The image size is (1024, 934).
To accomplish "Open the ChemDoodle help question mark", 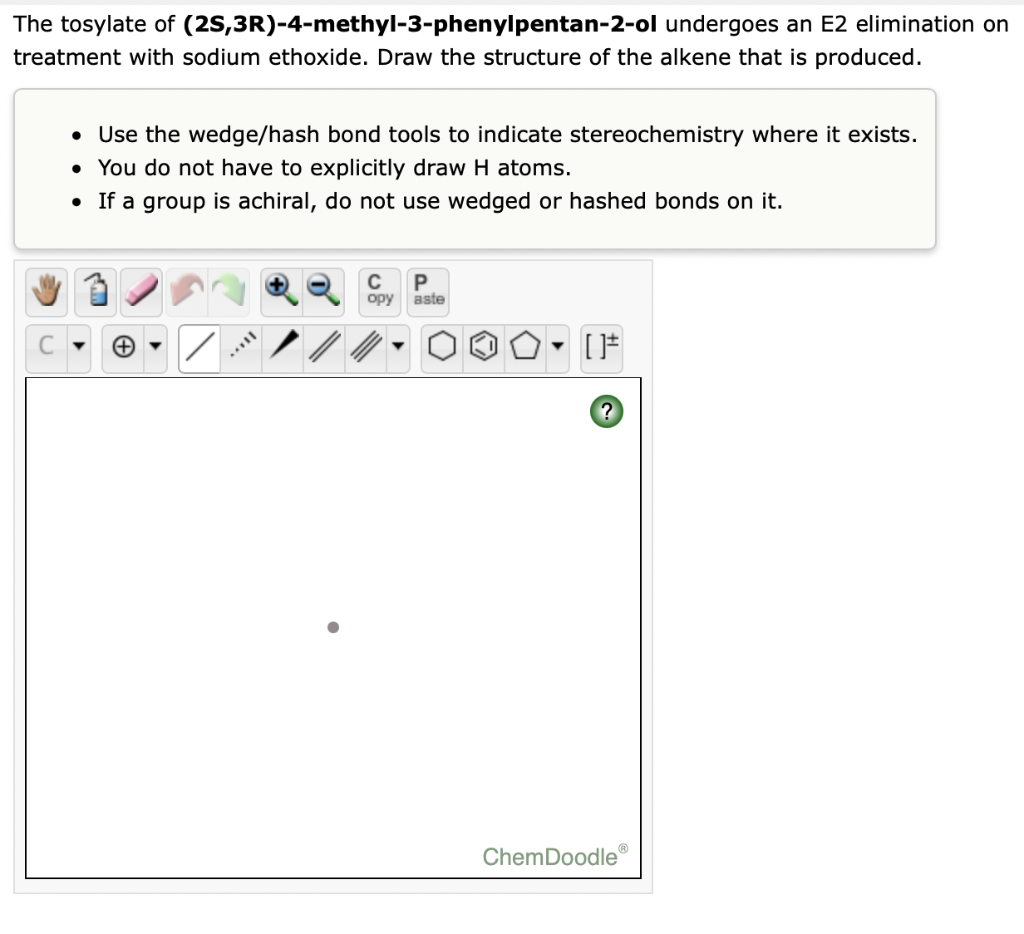I will coord(606,411).
